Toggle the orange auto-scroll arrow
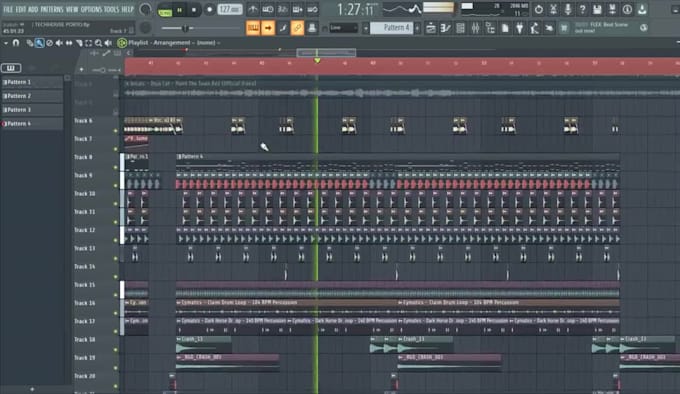Screen dimensions: 680x394 268,28
